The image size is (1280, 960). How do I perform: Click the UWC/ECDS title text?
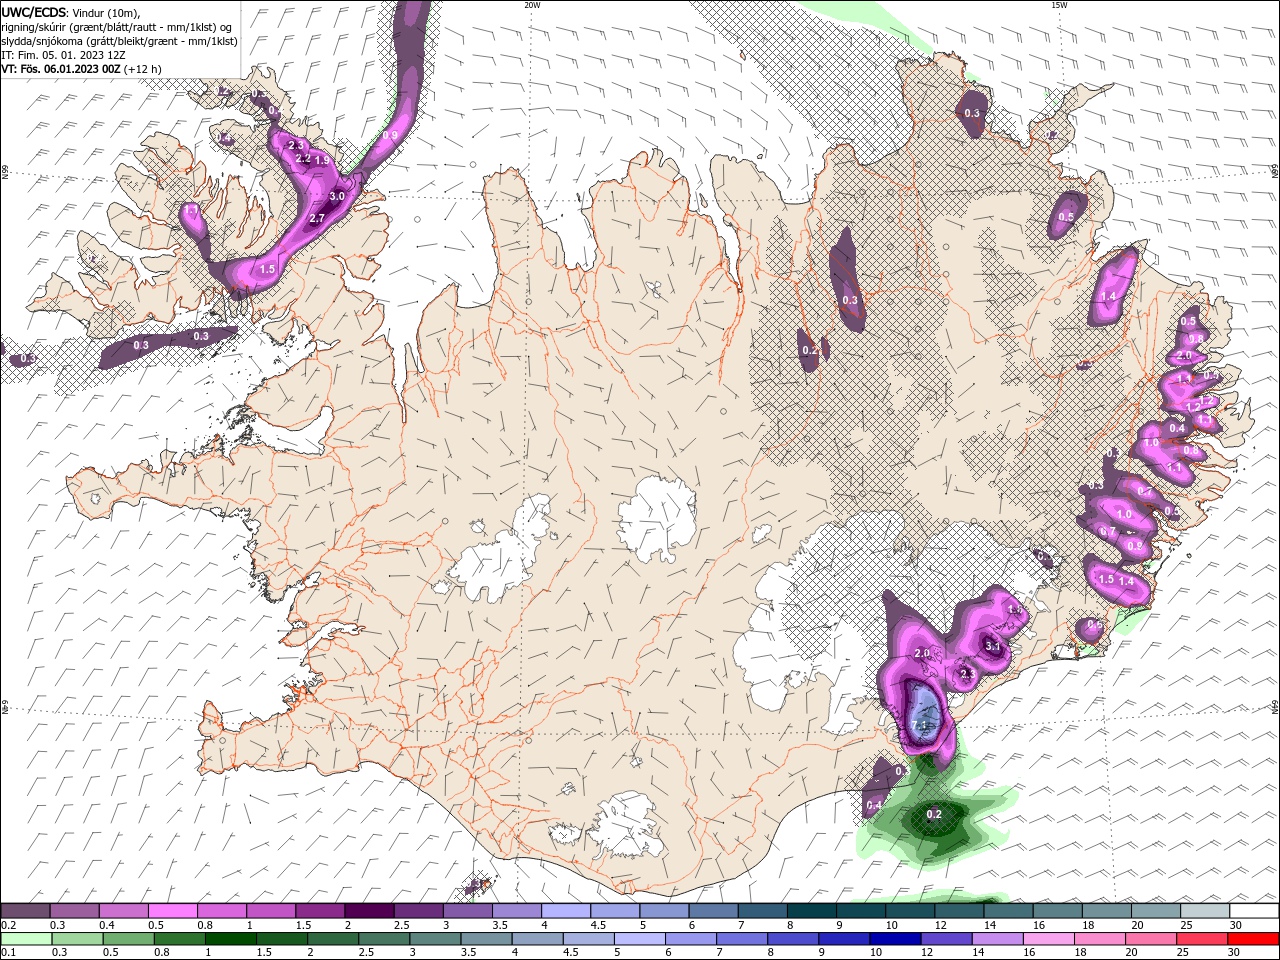click(35, 12)
